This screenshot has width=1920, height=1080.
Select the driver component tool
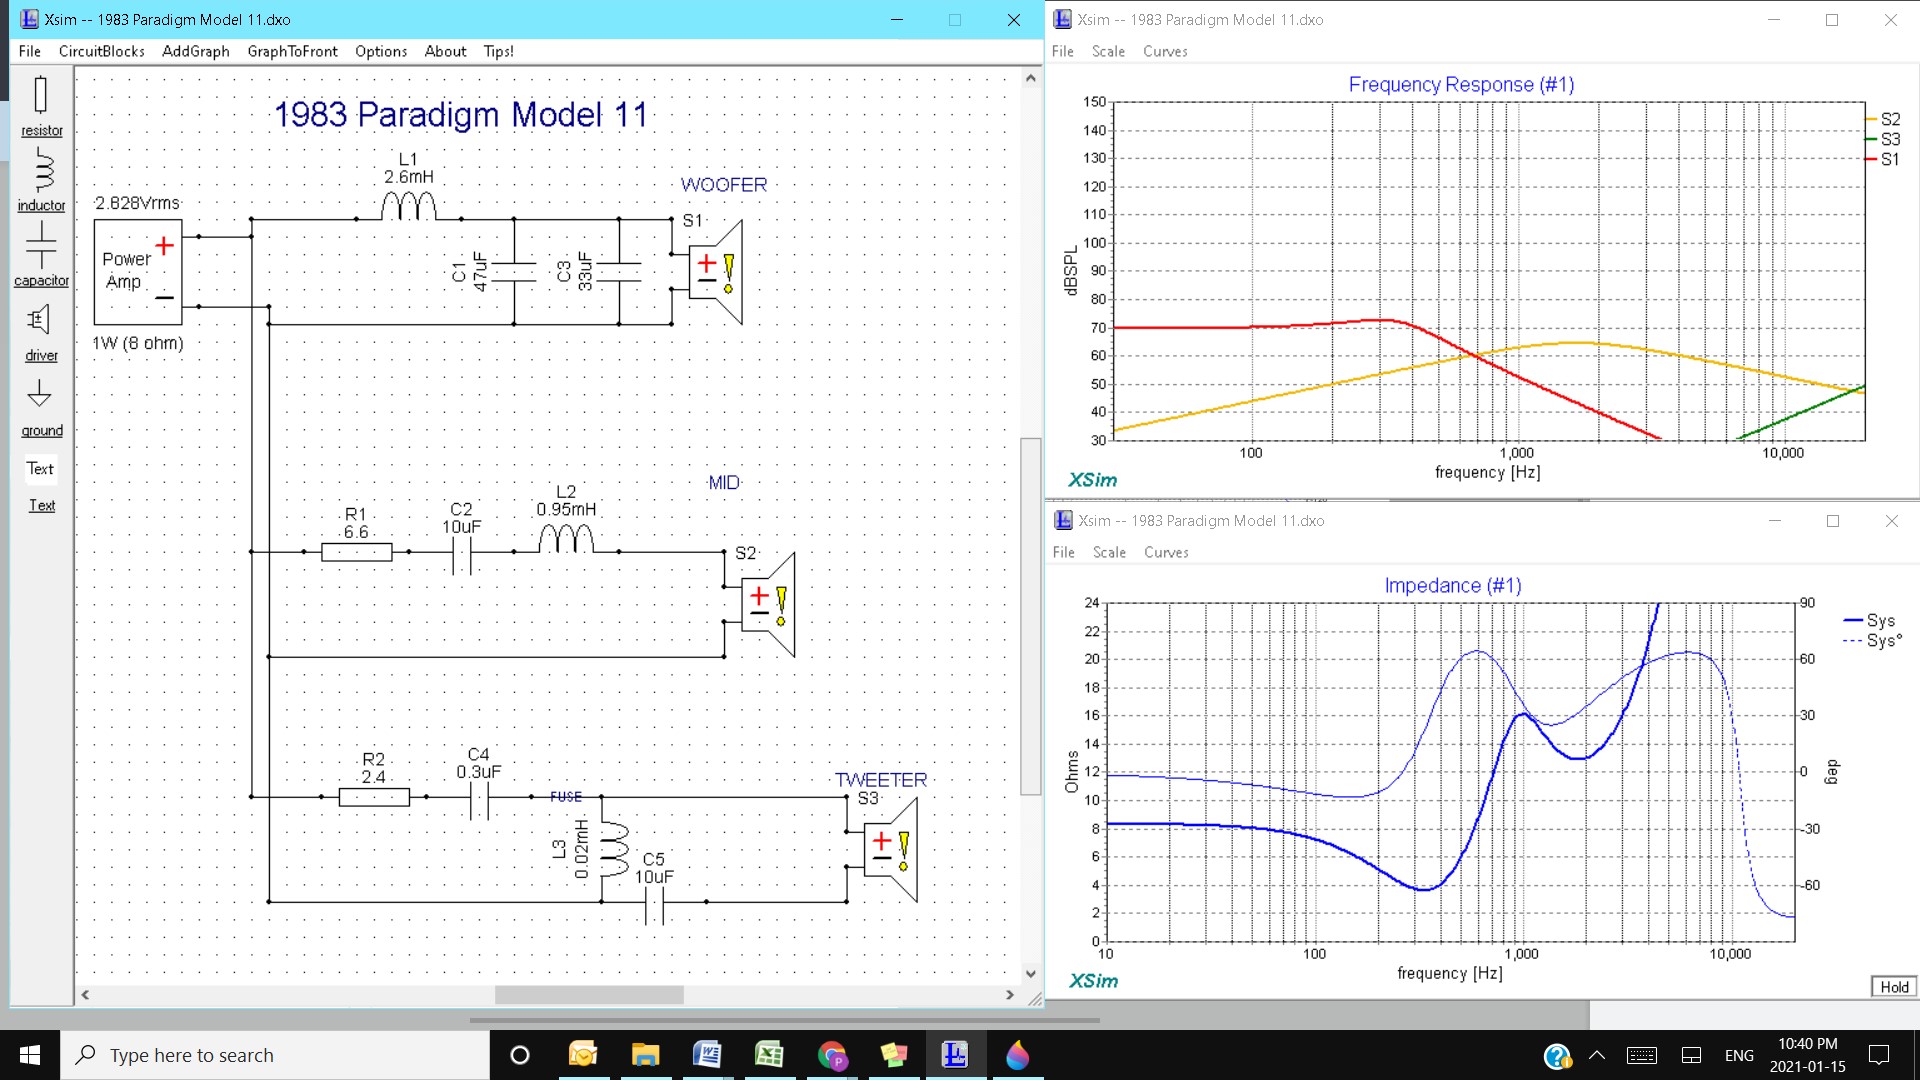[x=41, y=331]
